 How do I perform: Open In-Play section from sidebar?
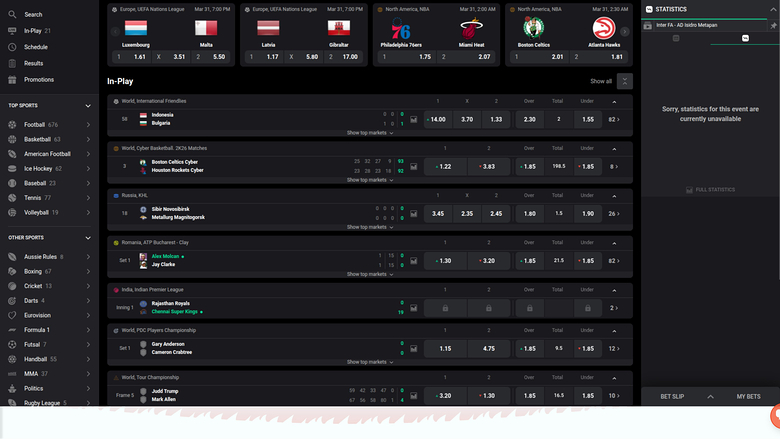pos(33,31)
